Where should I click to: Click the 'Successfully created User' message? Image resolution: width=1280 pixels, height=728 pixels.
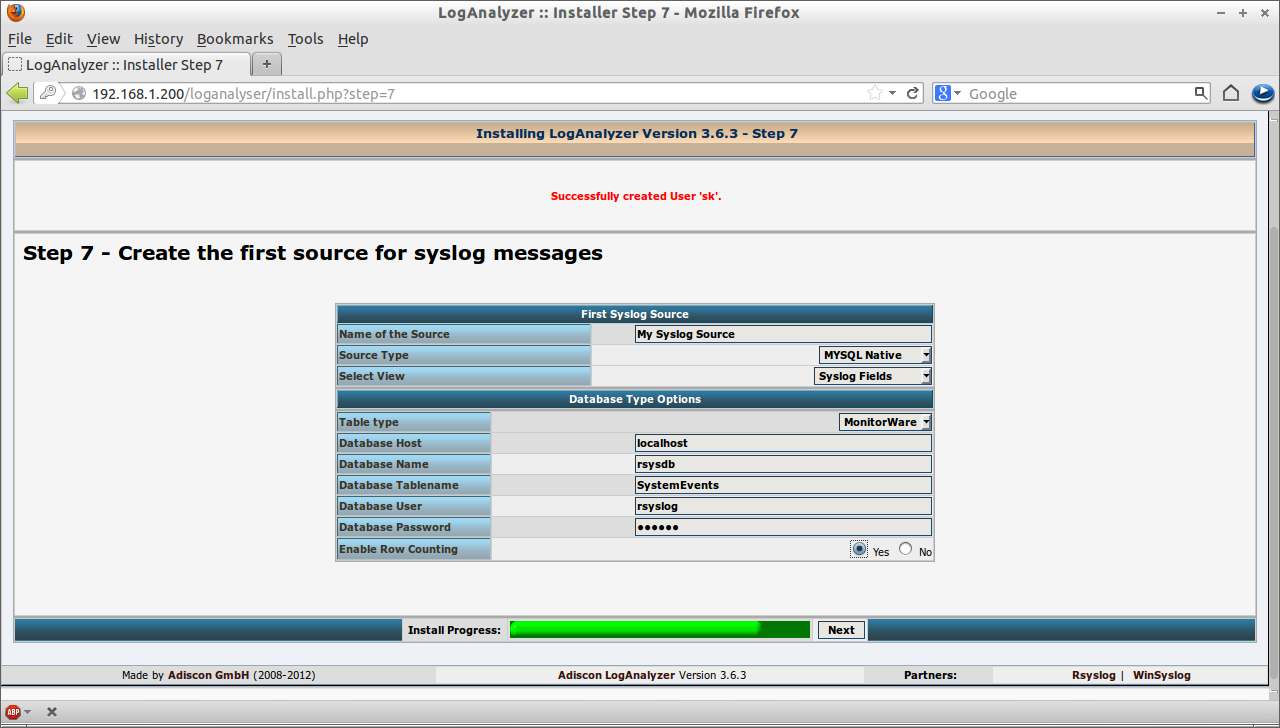[636, 196]
